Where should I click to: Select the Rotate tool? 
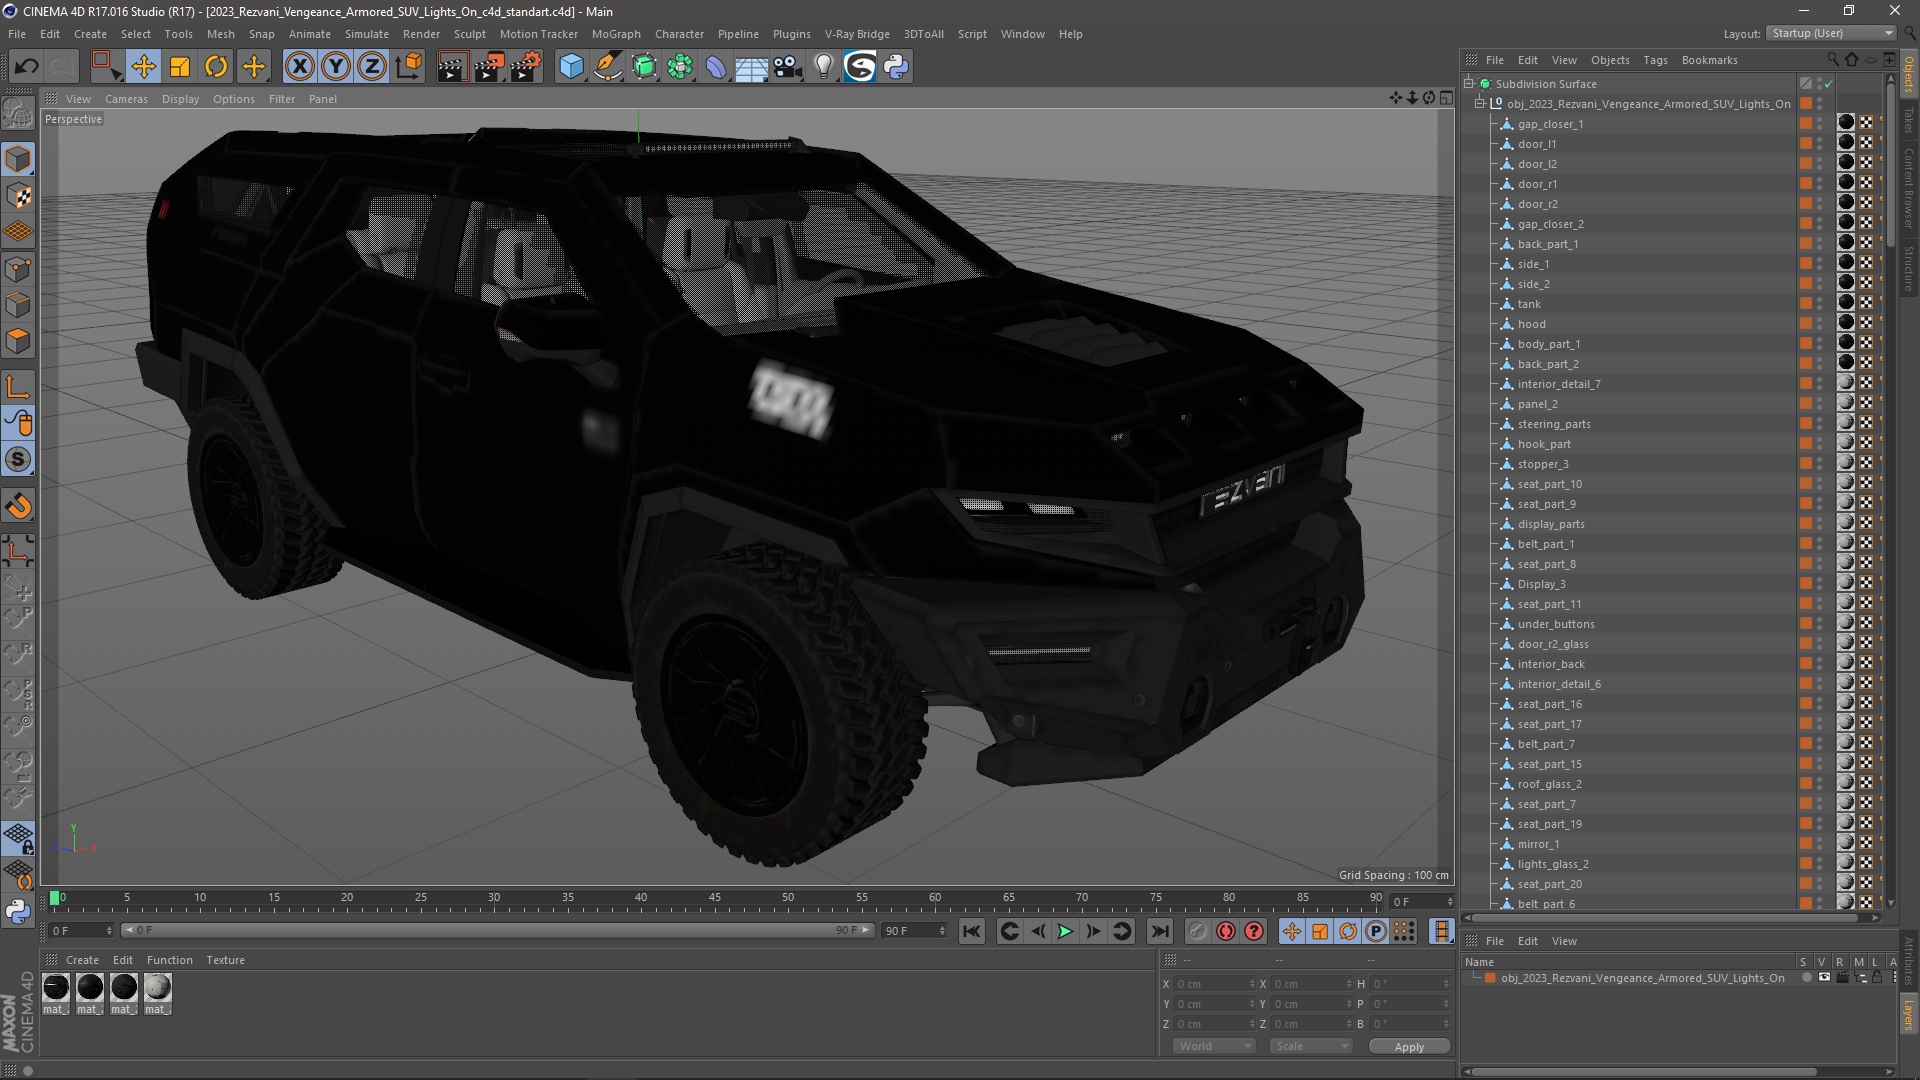tap(216, 67)
